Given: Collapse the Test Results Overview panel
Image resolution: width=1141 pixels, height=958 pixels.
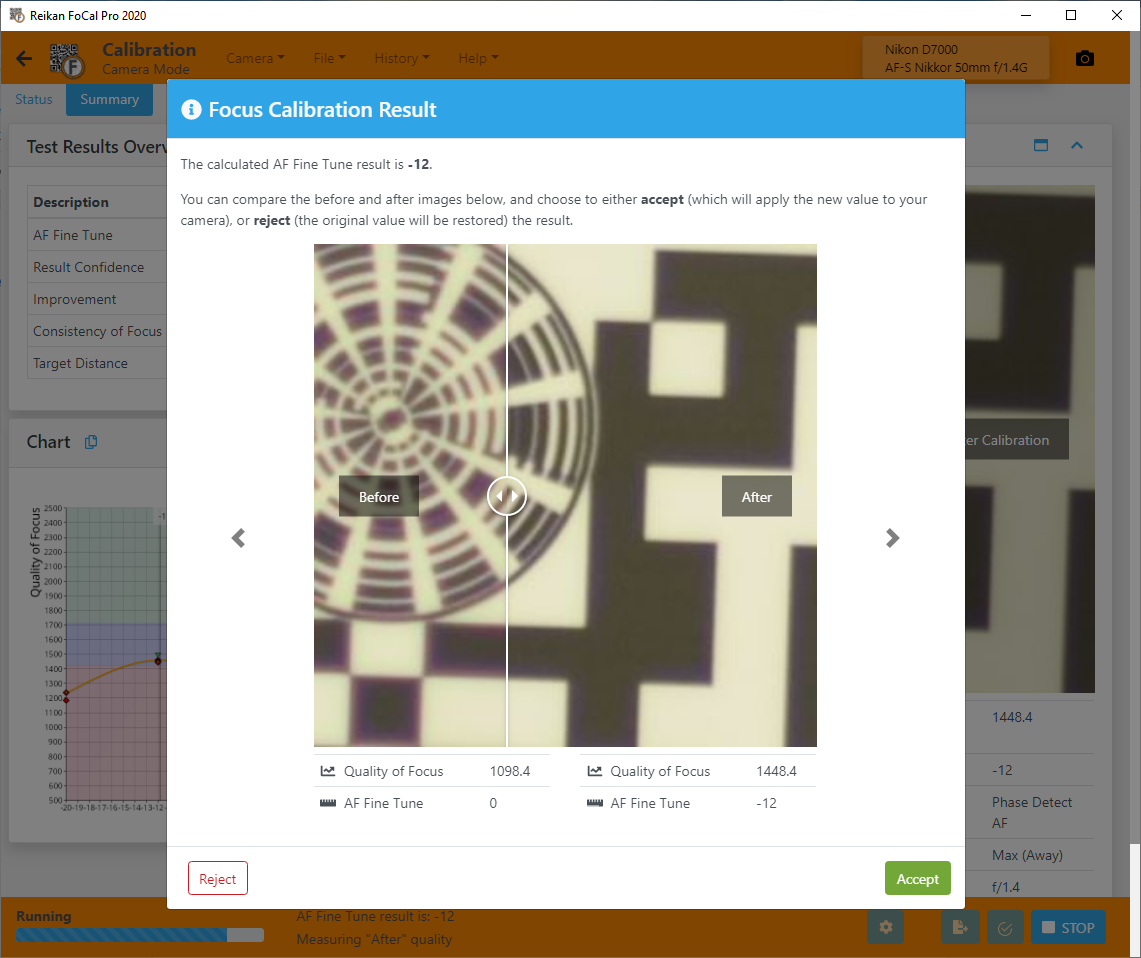Looking at the screenshot, I should [1077, 145].
